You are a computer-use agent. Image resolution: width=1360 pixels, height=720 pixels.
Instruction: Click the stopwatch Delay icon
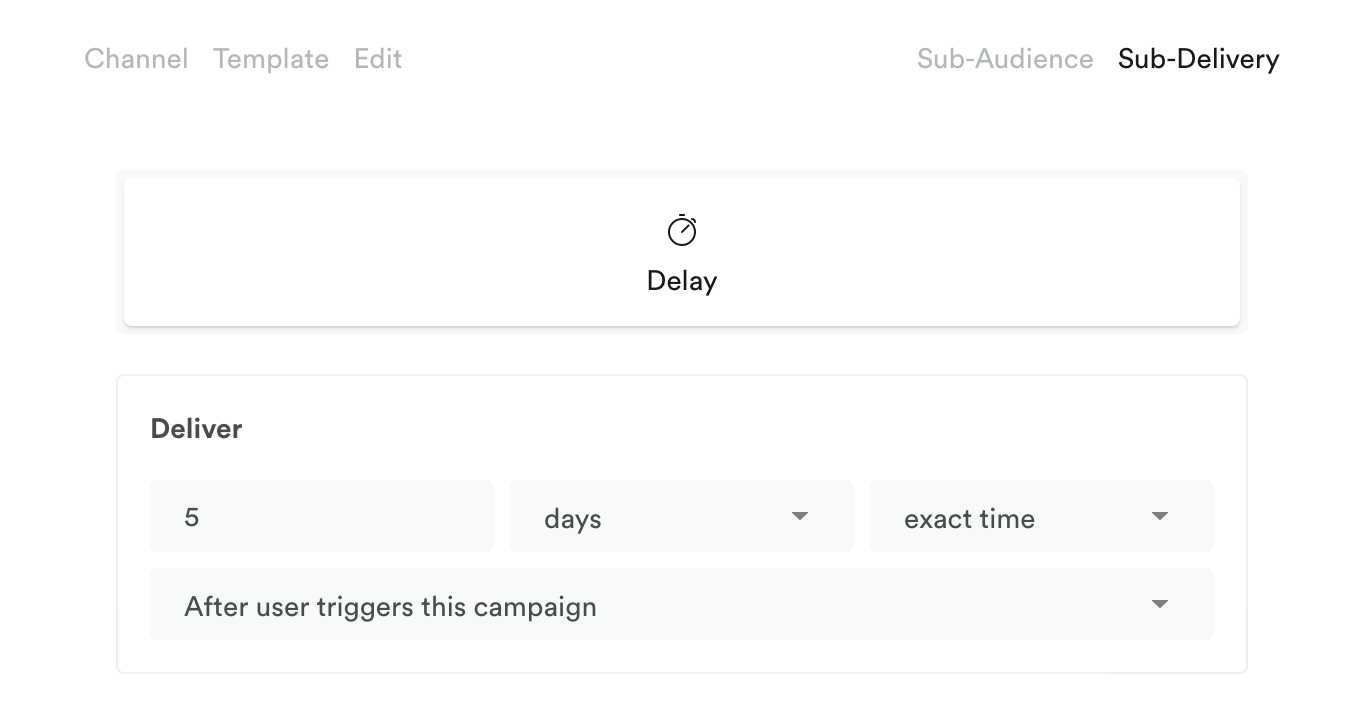682,231
